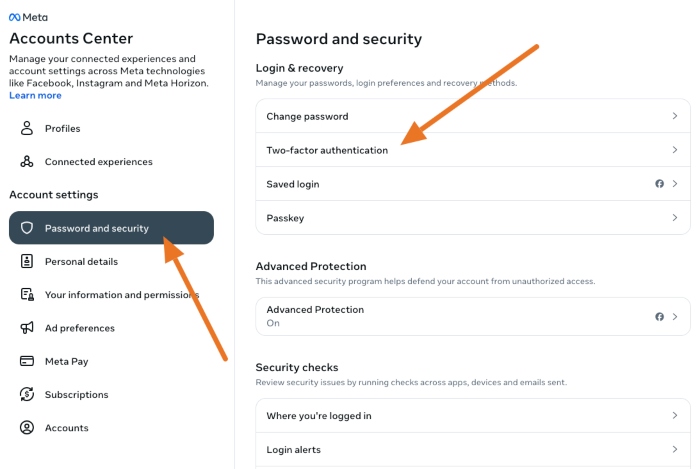Click the Profiles person icon
This screenshot has width=700, height=469.
point(27,128)
